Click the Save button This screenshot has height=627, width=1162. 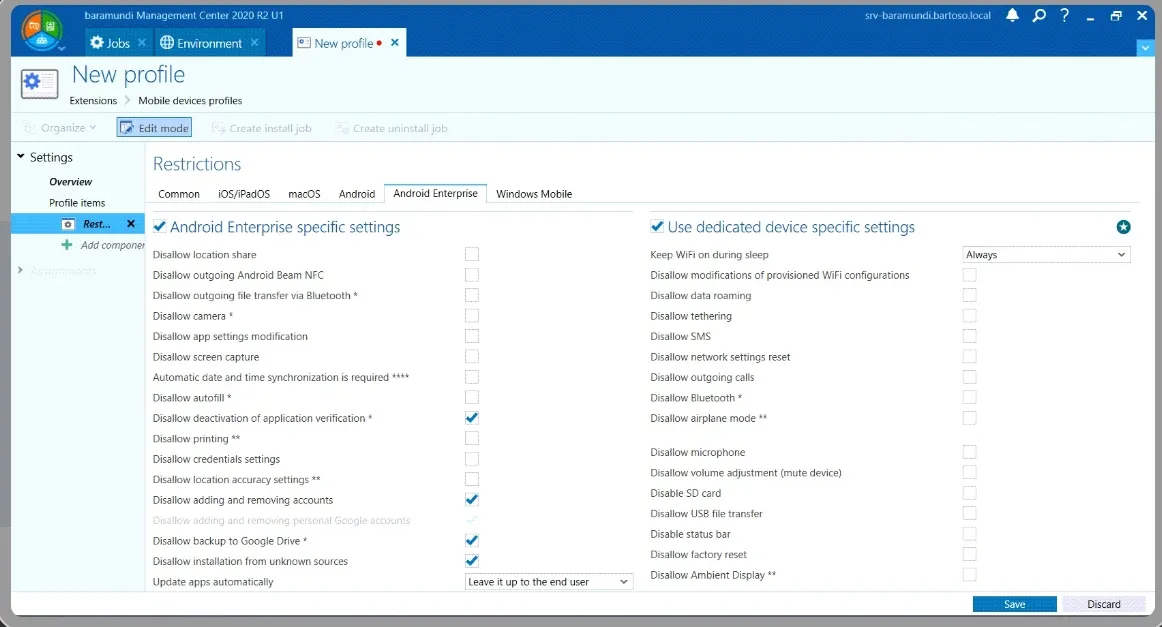[x=1015, y=604]
